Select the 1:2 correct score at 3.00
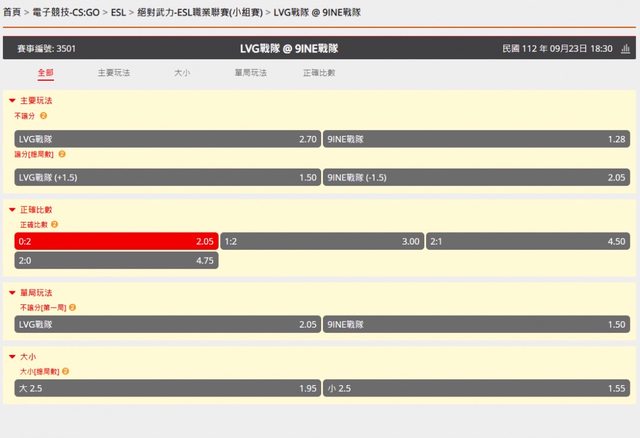This screenshot has width=640, height=438. [x=322, y=242]
